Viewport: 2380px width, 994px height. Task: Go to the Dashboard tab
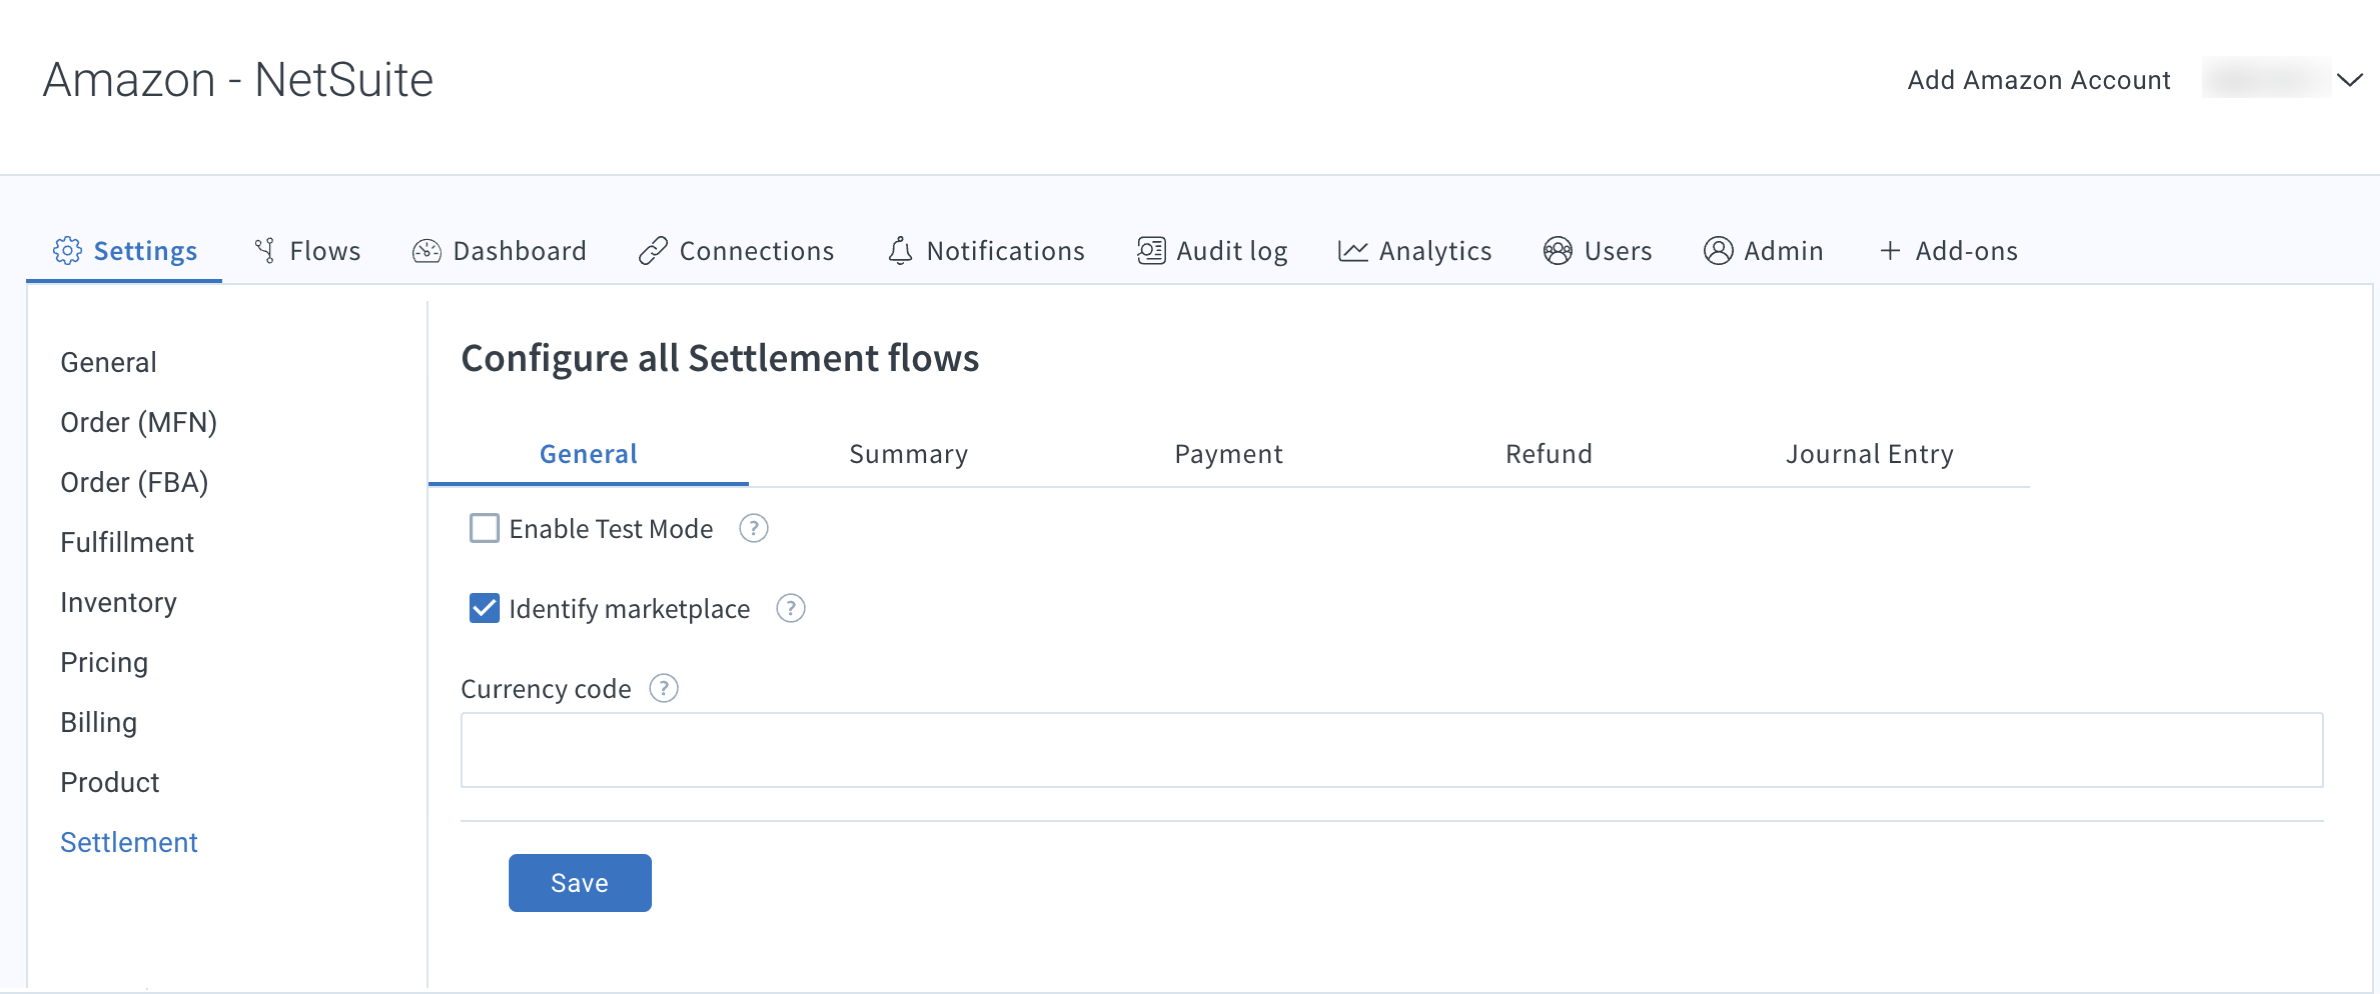(499, 251)
